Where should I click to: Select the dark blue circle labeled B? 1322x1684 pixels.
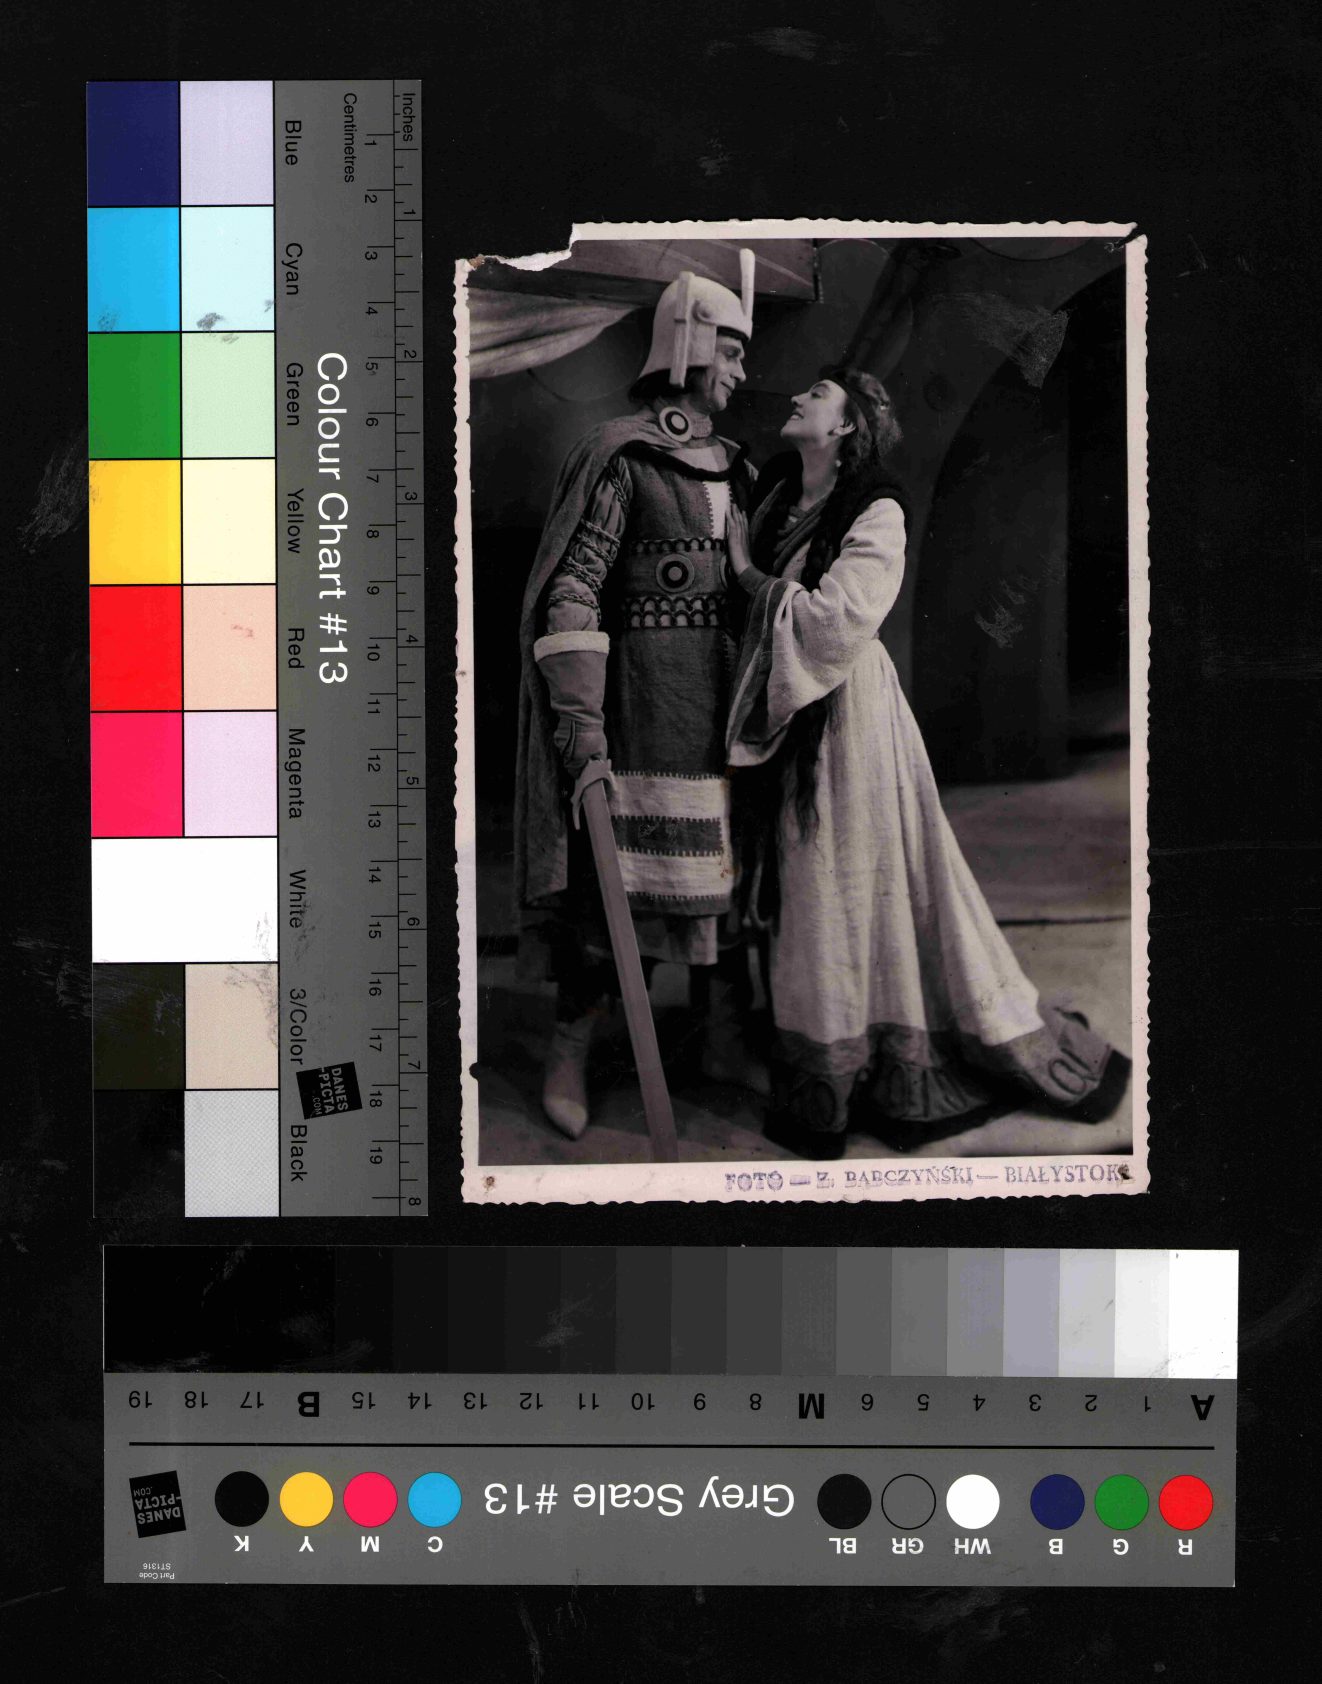coord(1057,1501)
